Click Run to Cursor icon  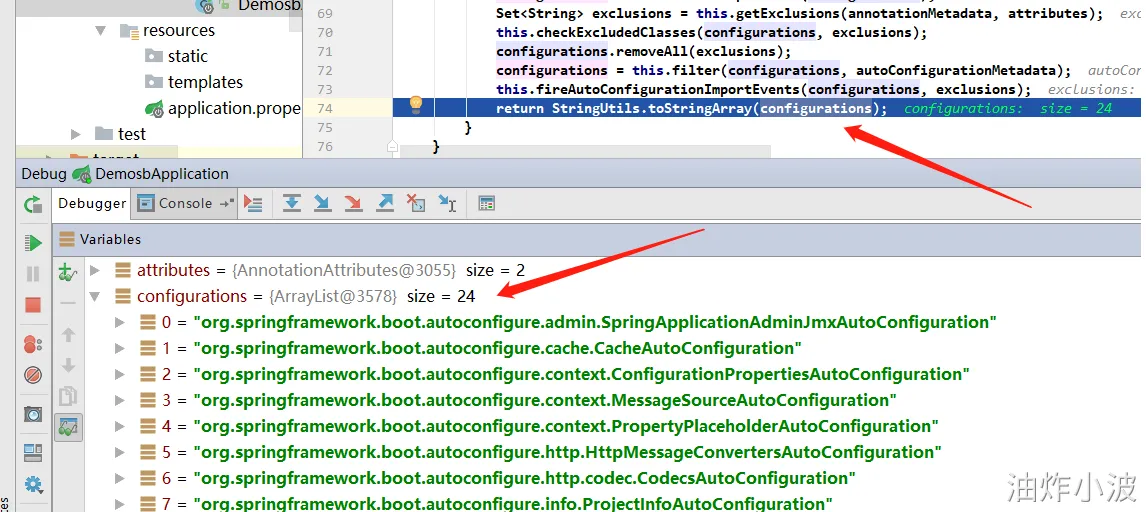point(447,204)
